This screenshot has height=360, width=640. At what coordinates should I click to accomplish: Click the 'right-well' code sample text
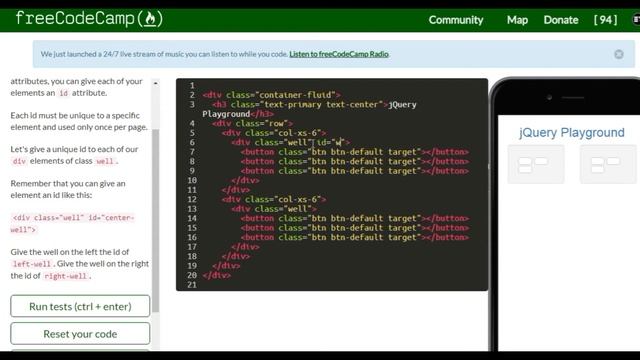tap(66, 276)
